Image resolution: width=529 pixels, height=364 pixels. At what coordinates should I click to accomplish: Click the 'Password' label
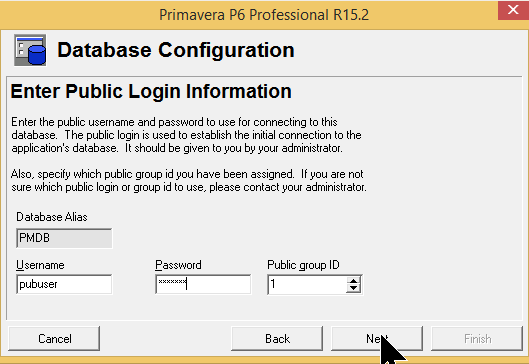[178, 265]
